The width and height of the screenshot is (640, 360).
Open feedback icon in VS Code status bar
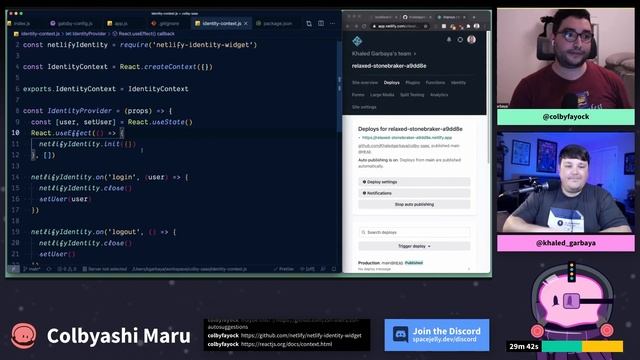pyautogui.click(x=323, y=269)
